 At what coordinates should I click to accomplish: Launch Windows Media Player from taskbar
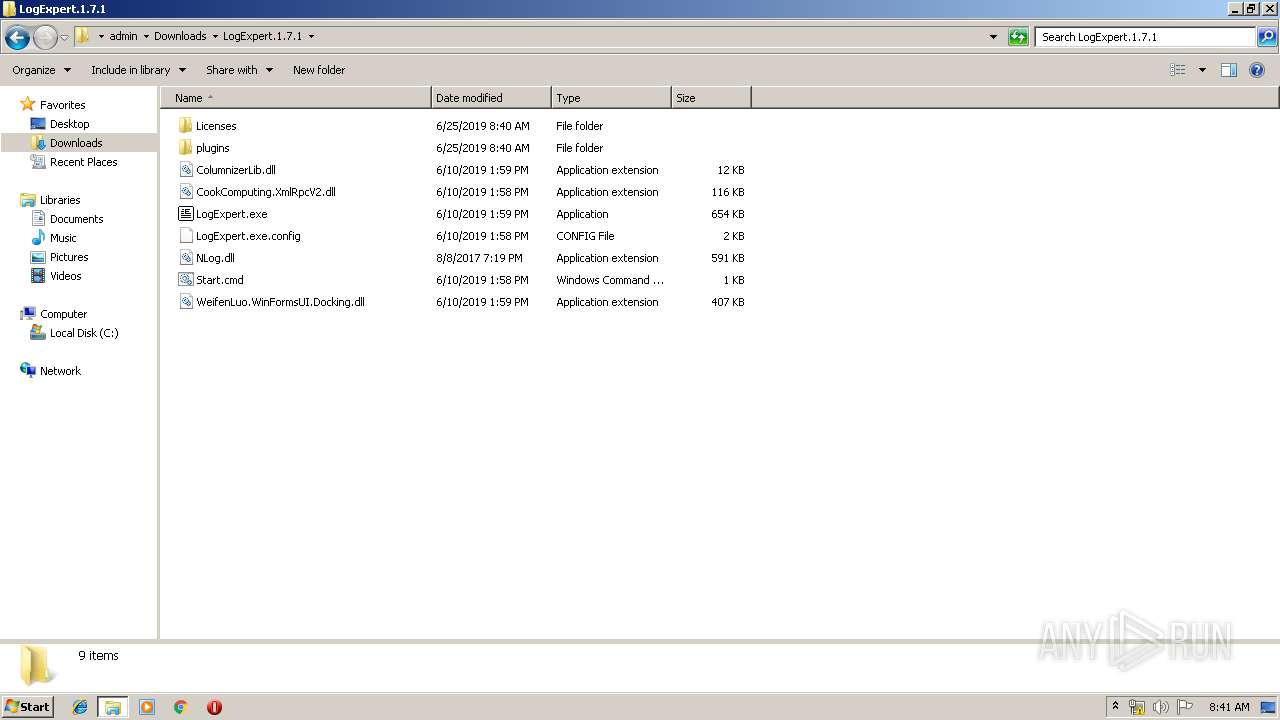tap(147, 707)
